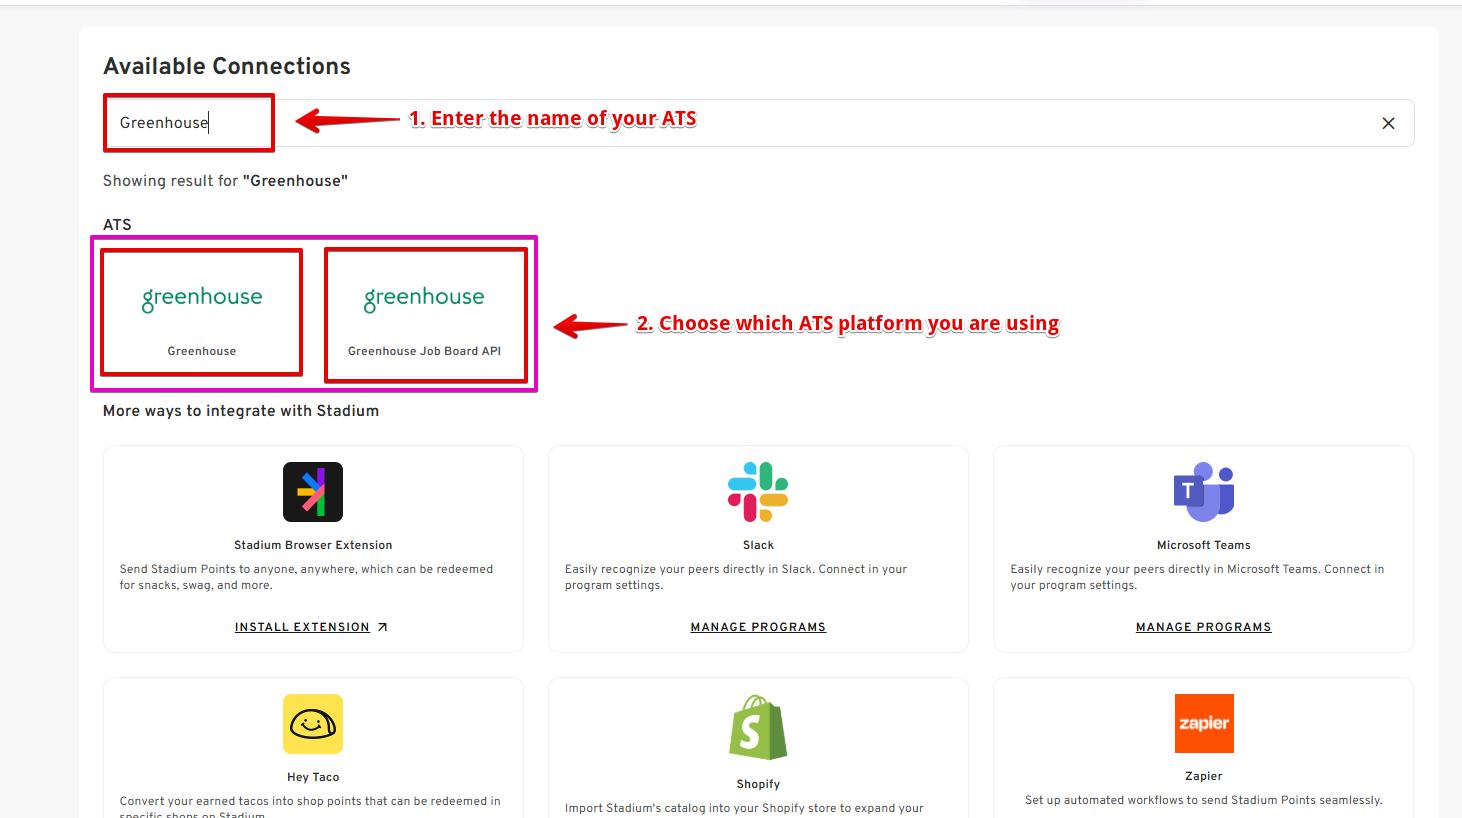
Task: Click the Zapier card title
Action: click(1204, 776)
